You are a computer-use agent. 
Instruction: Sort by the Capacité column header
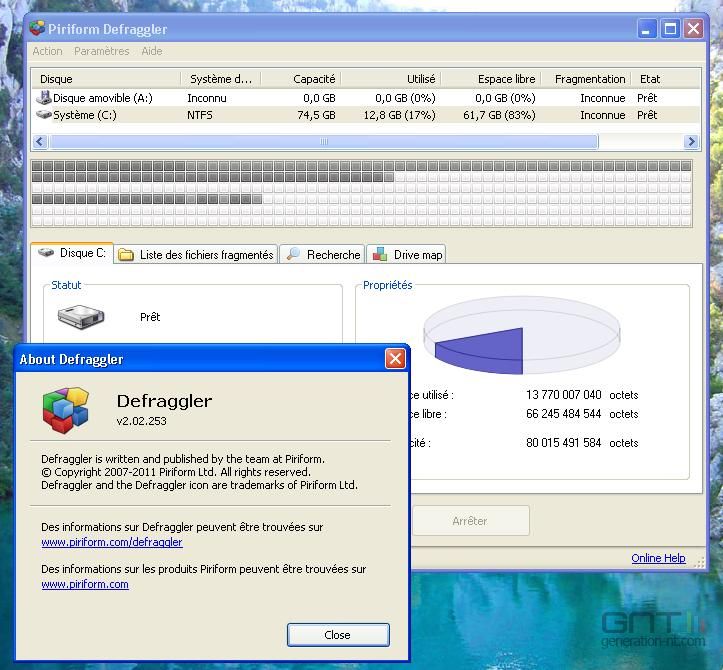[x=301, y=79]
